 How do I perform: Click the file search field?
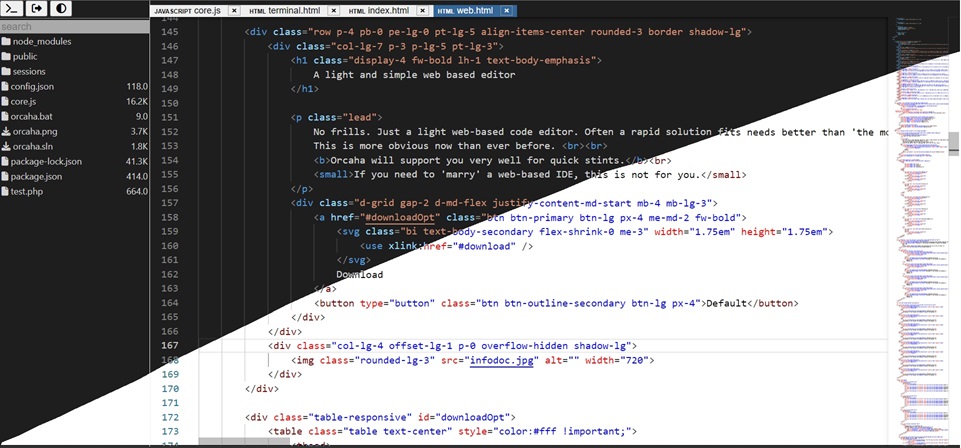point(75,27)
